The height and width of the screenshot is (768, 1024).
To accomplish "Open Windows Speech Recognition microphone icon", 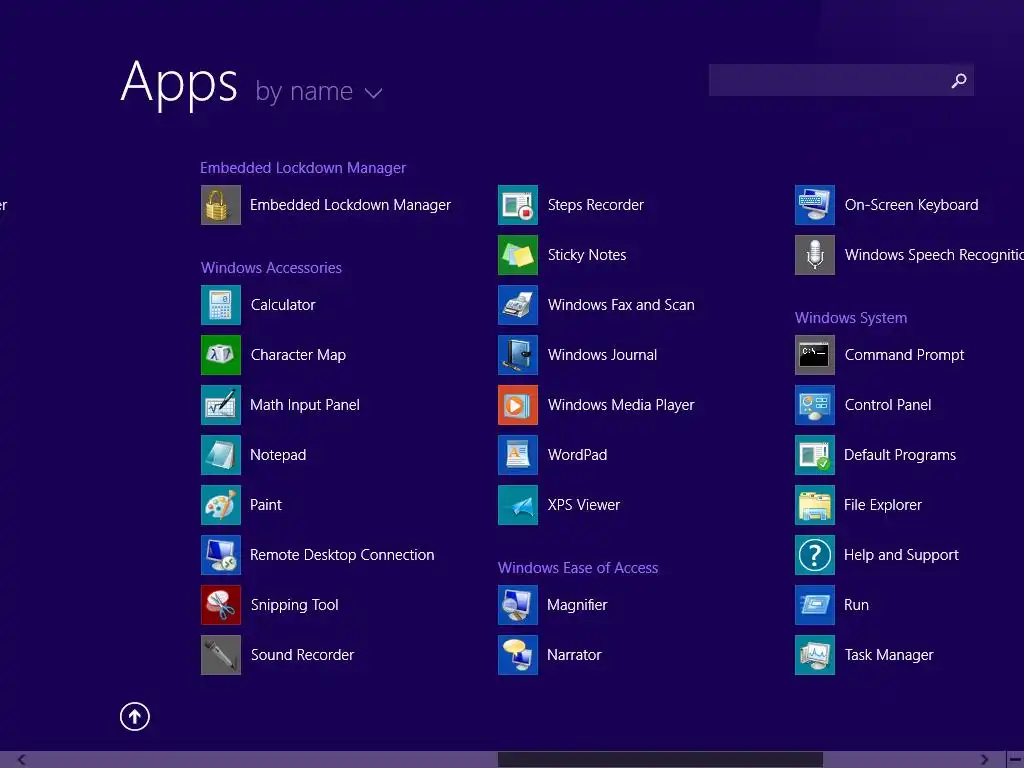I will point(815,255).
